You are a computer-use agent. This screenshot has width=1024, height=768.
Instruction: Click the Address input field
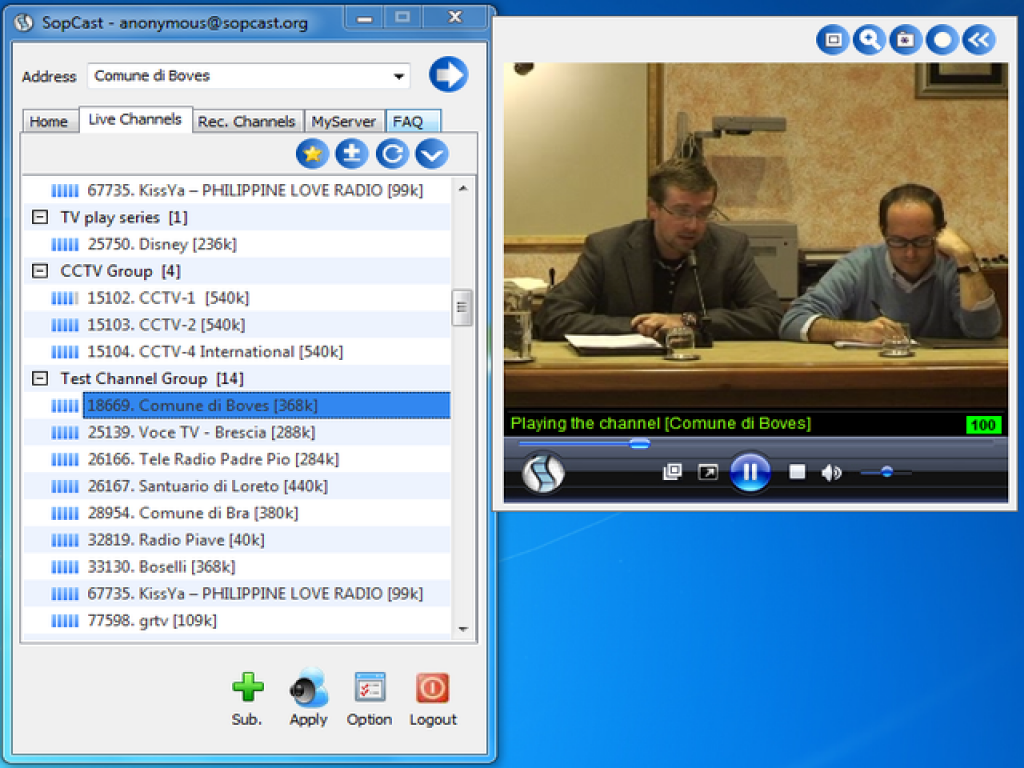pos(248,76)
